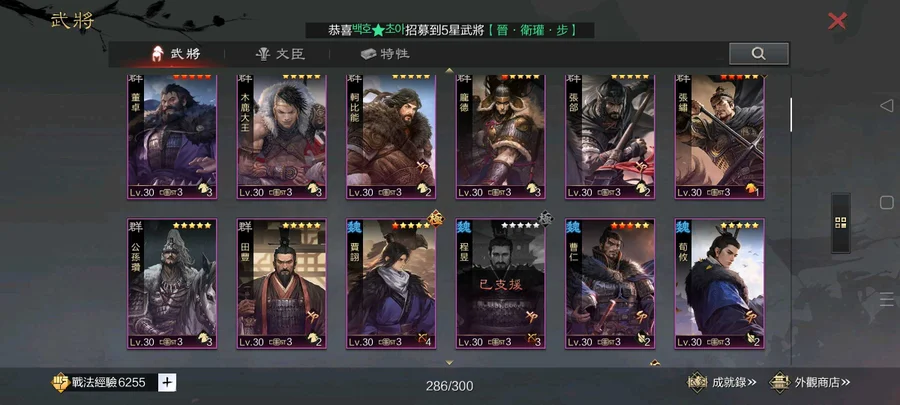The width and height of the screenshot is (900, 405).
Task: Add tactic experience with plus button
Action: [x=166, y=382]
